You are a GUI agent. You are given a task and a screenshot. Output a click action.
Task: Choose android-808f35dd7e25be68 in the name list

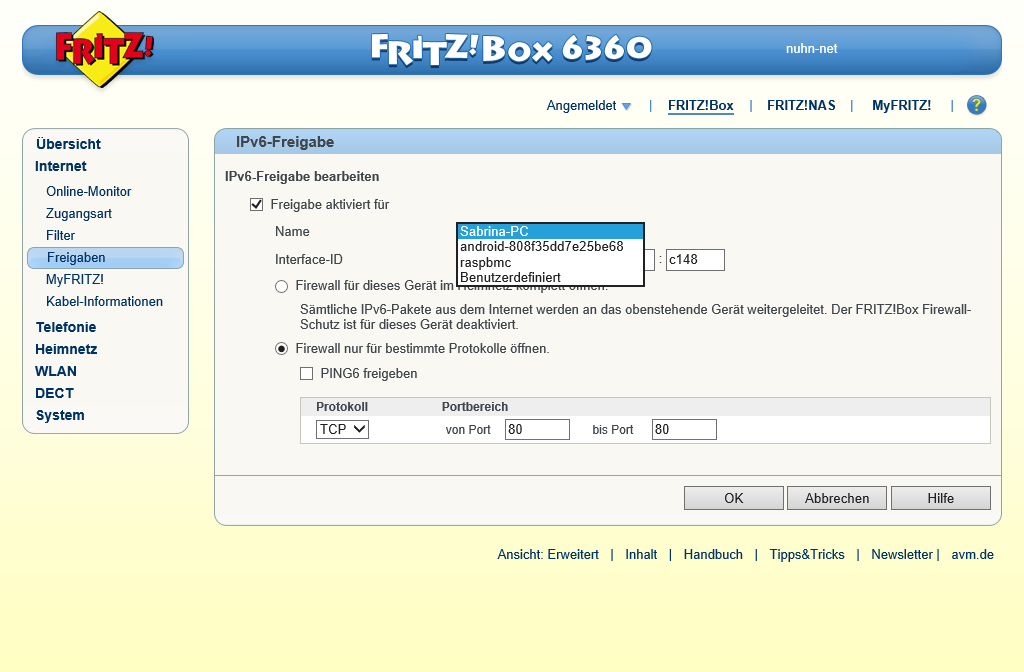[x=551, y=247]
